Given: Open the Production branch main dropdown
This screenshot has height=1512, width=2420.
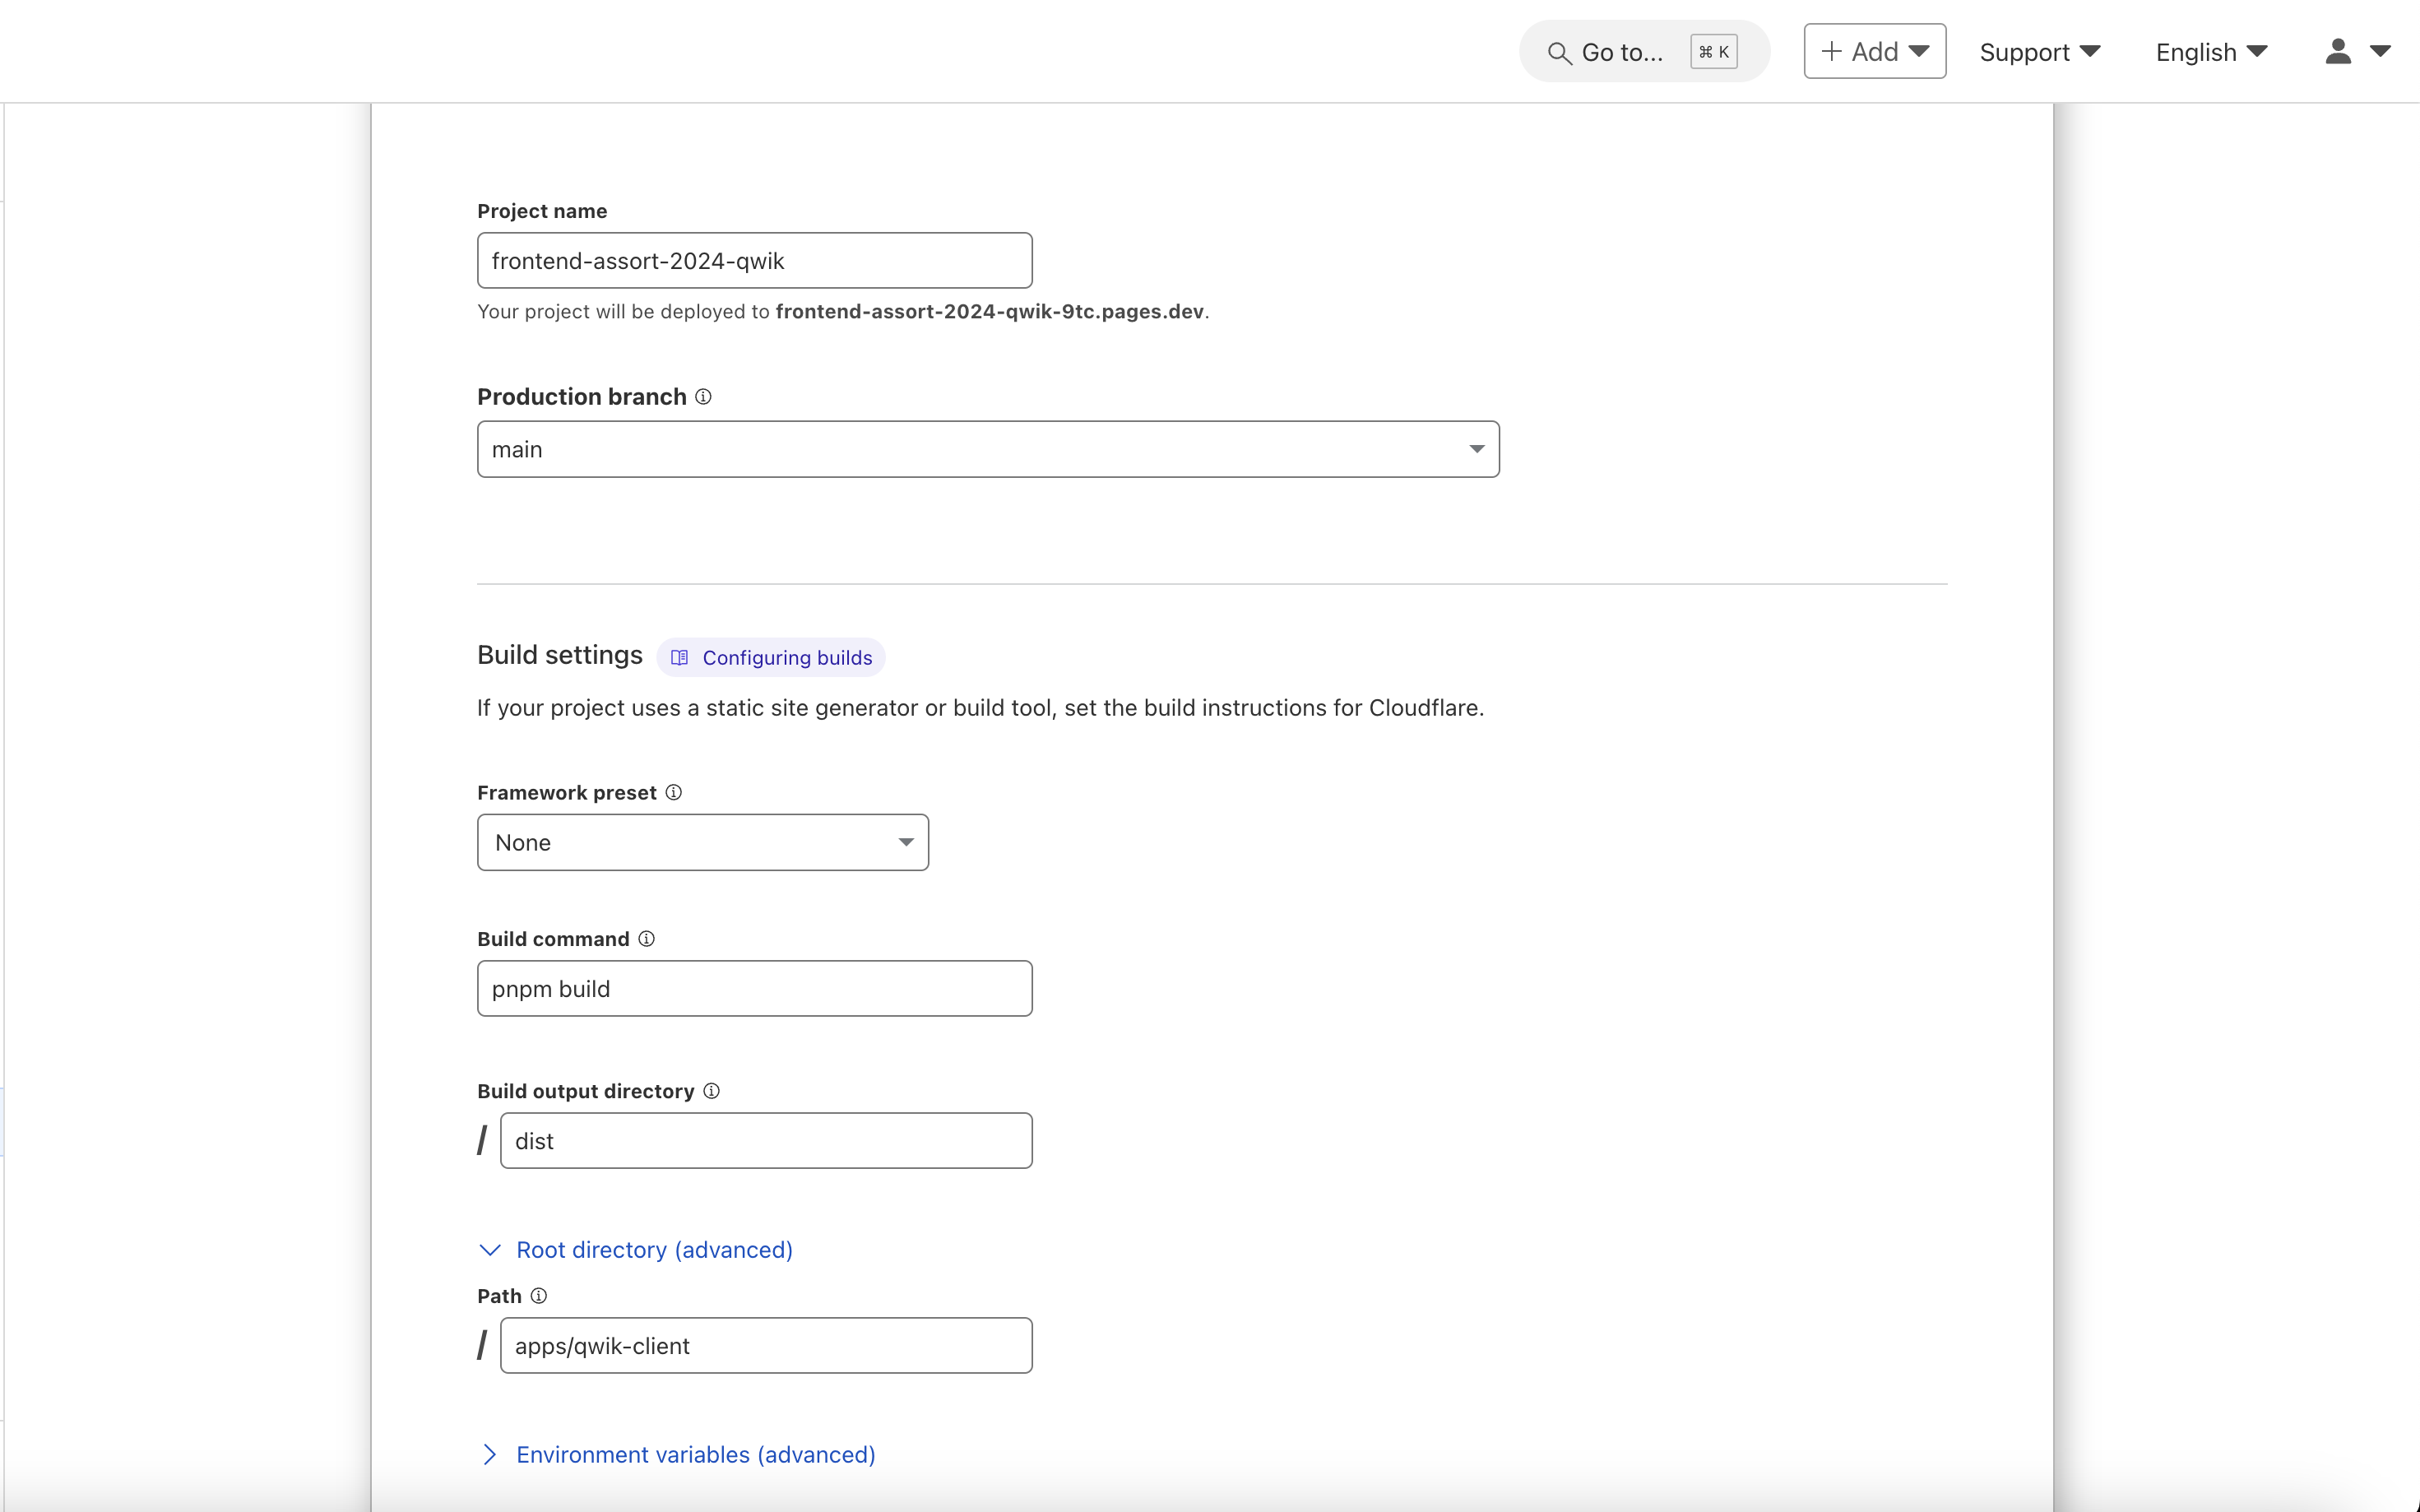Looking at the screenshot, I should pyautogui.click(x=987, y=449).
